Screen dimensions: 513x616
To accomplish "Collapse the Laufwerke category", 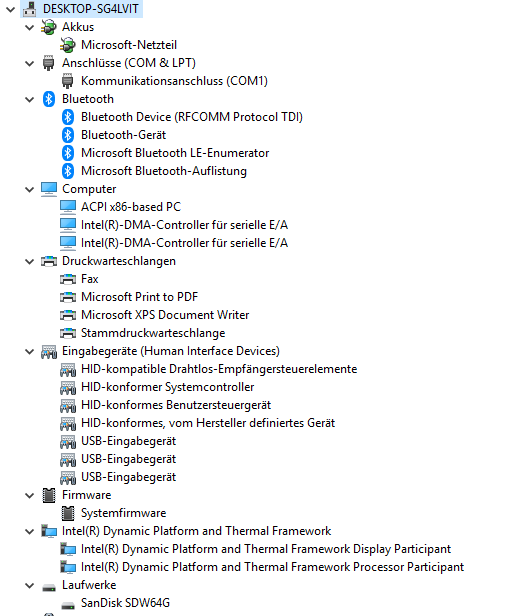I will click(29, 585).
